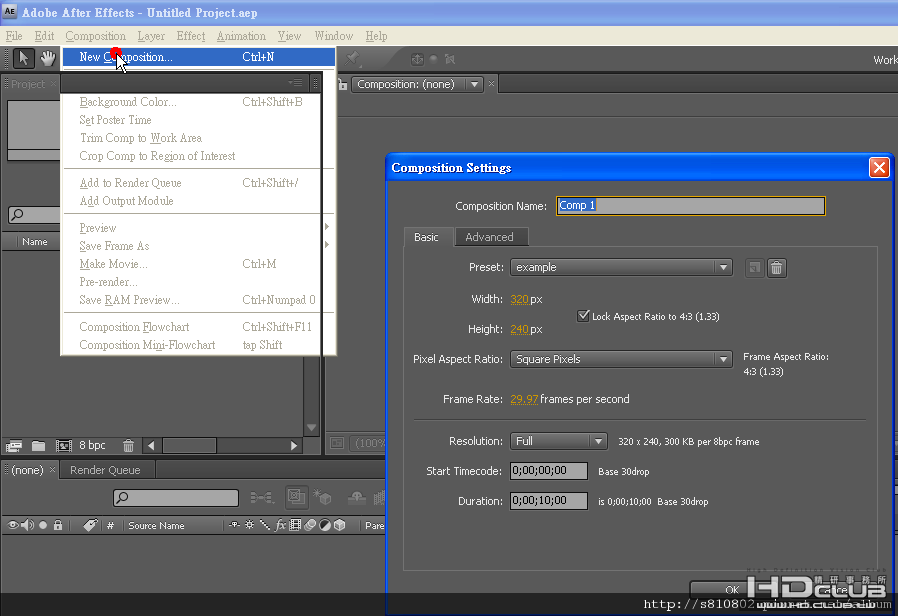Switch to the Advanced tab
This screenshot has width=898, height=616.
pos(489,237)
